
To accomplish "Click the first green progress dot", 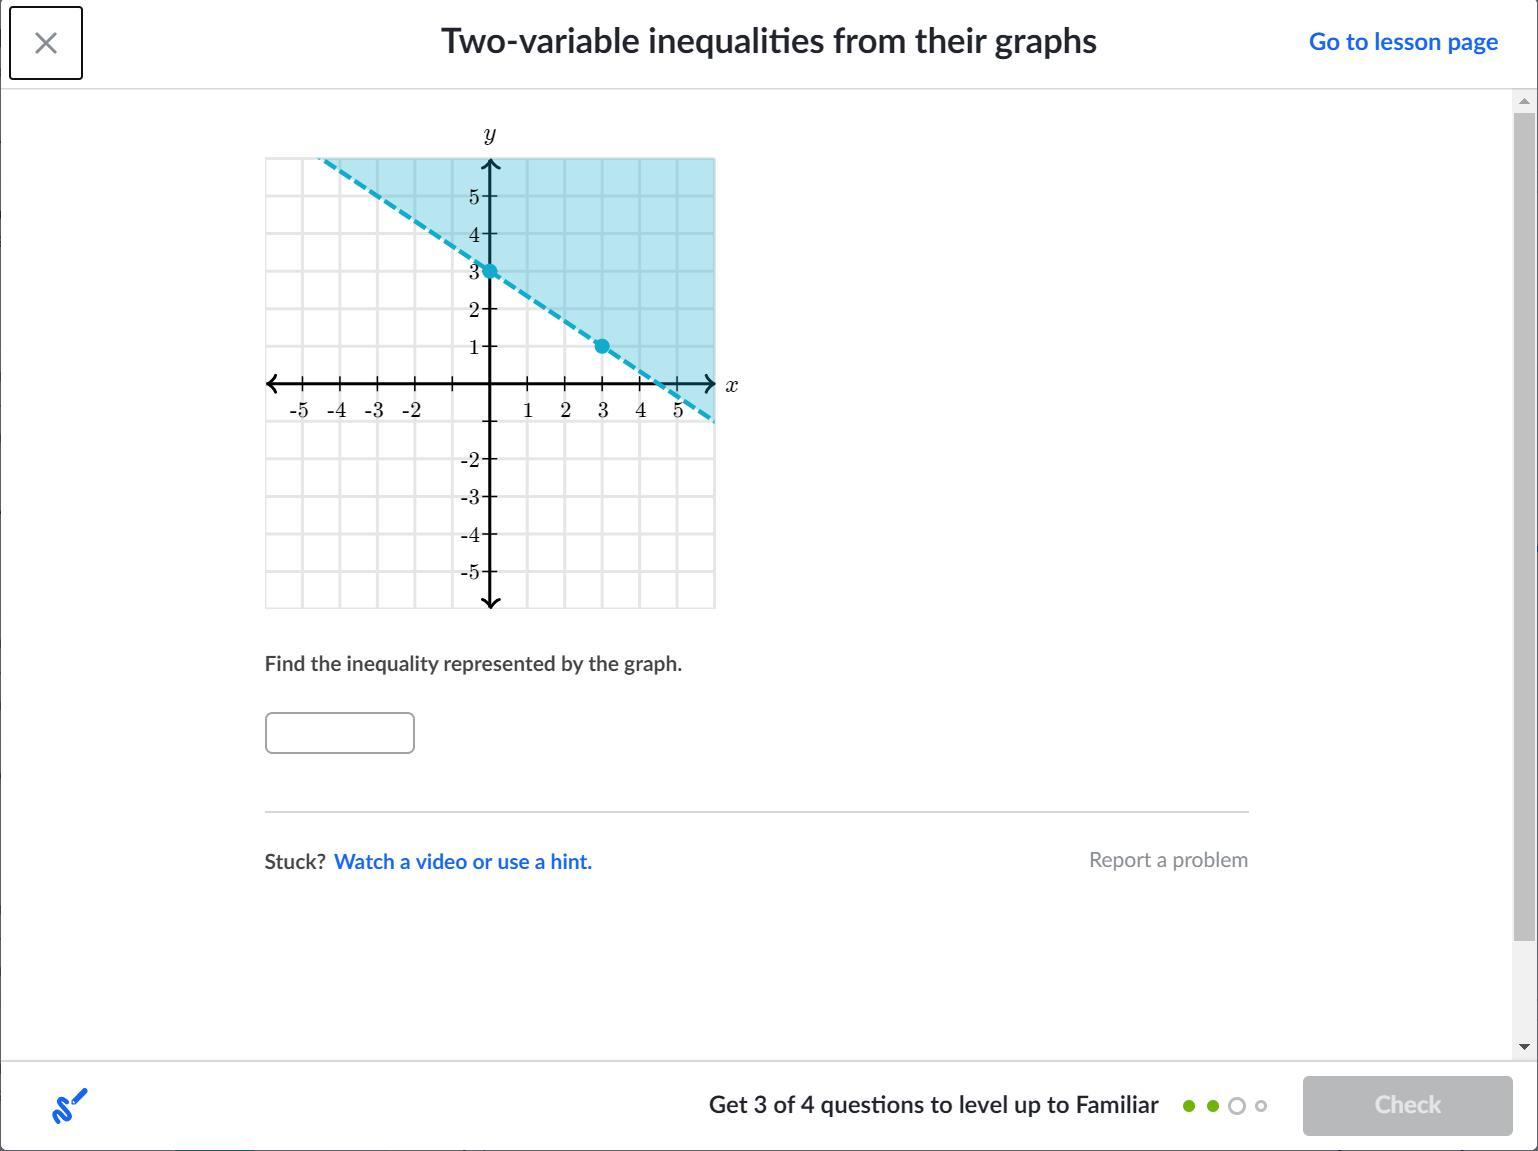I will [1189, 1106].
